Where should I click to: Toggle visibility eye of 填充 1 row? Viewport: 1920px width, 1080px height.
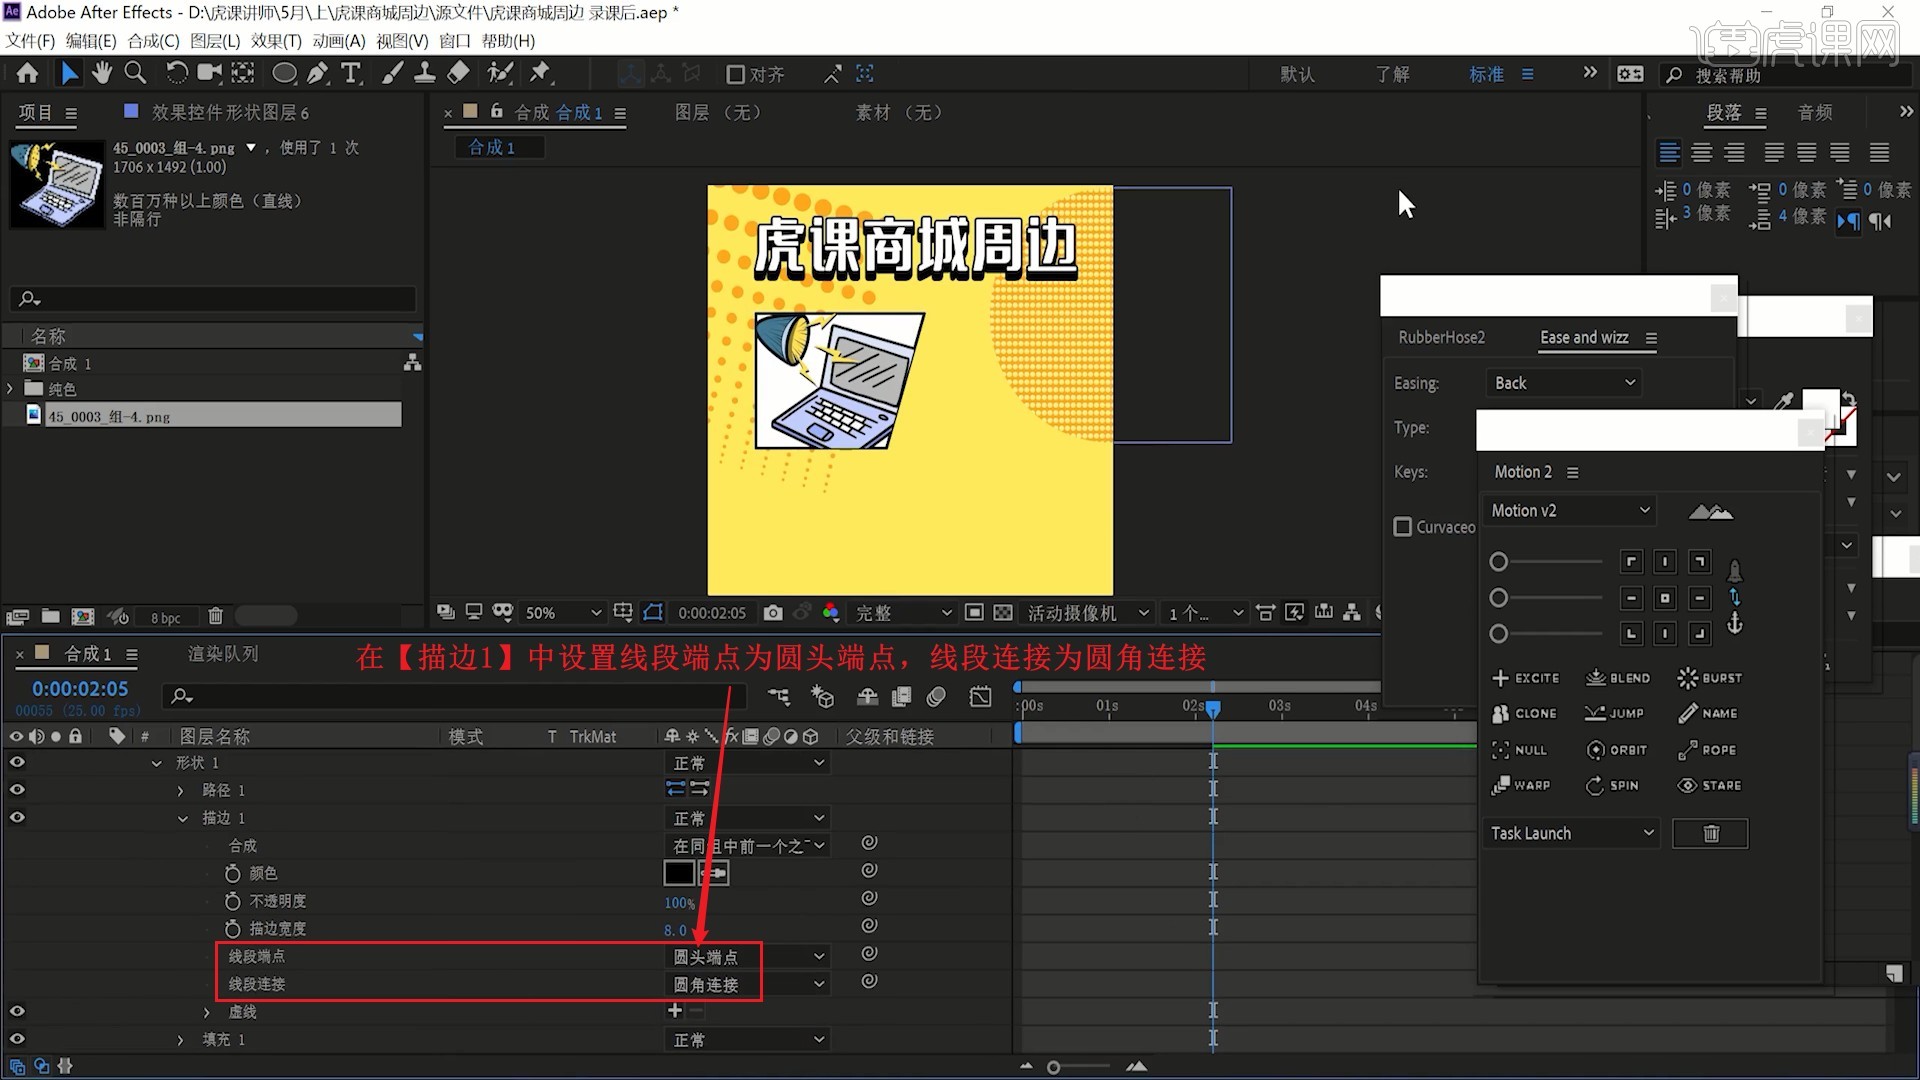coord(17,1039)
